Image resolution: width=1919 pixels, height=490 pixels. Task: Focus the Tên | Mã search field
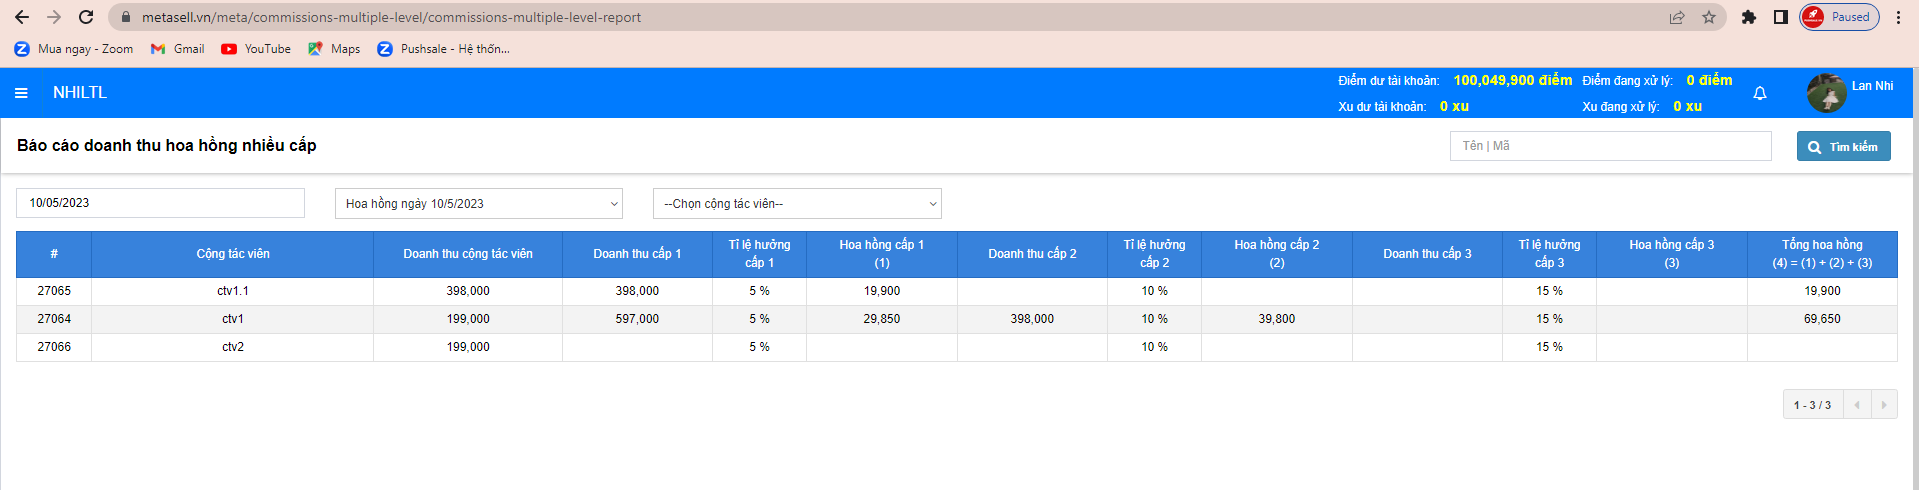pyautogui.click(x=1610, y=146)
